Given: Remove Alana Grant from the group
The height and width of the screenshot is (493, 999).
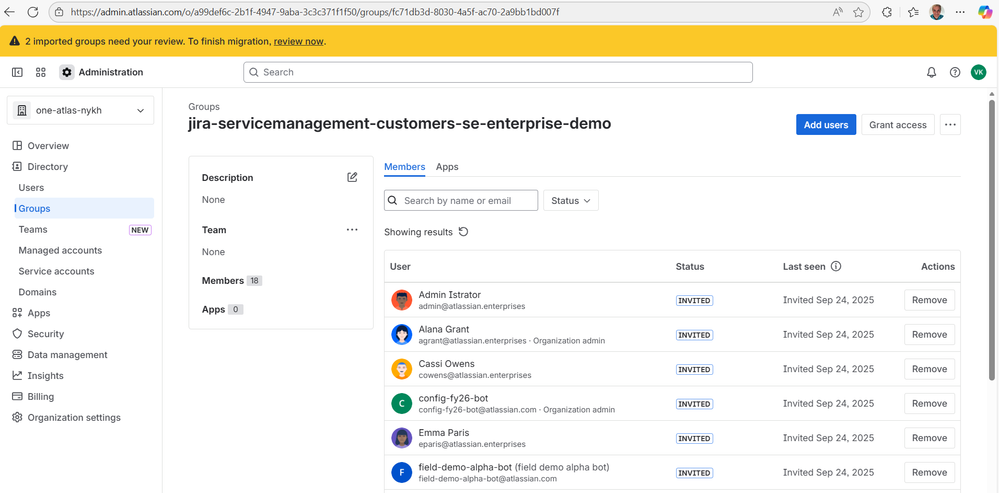Looking at the screenshot, I should 929,335.
